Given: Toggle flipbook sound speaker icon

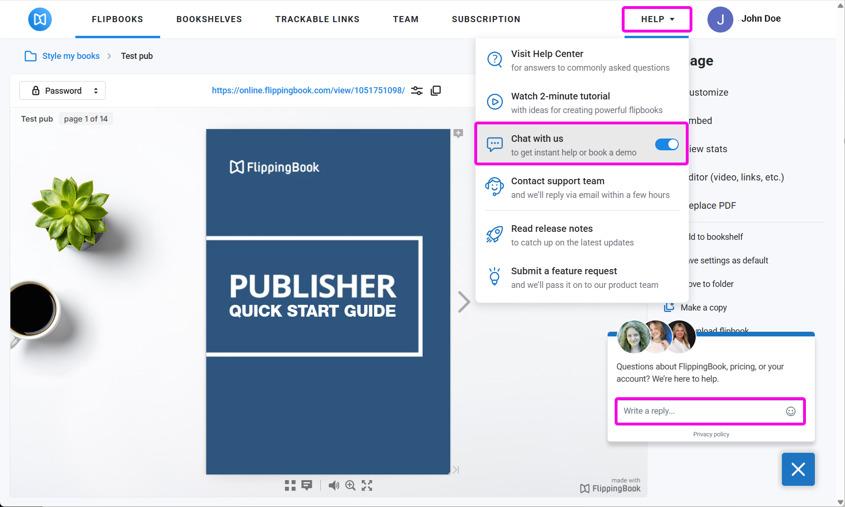Looking at the screenshot, I should 334,485.
